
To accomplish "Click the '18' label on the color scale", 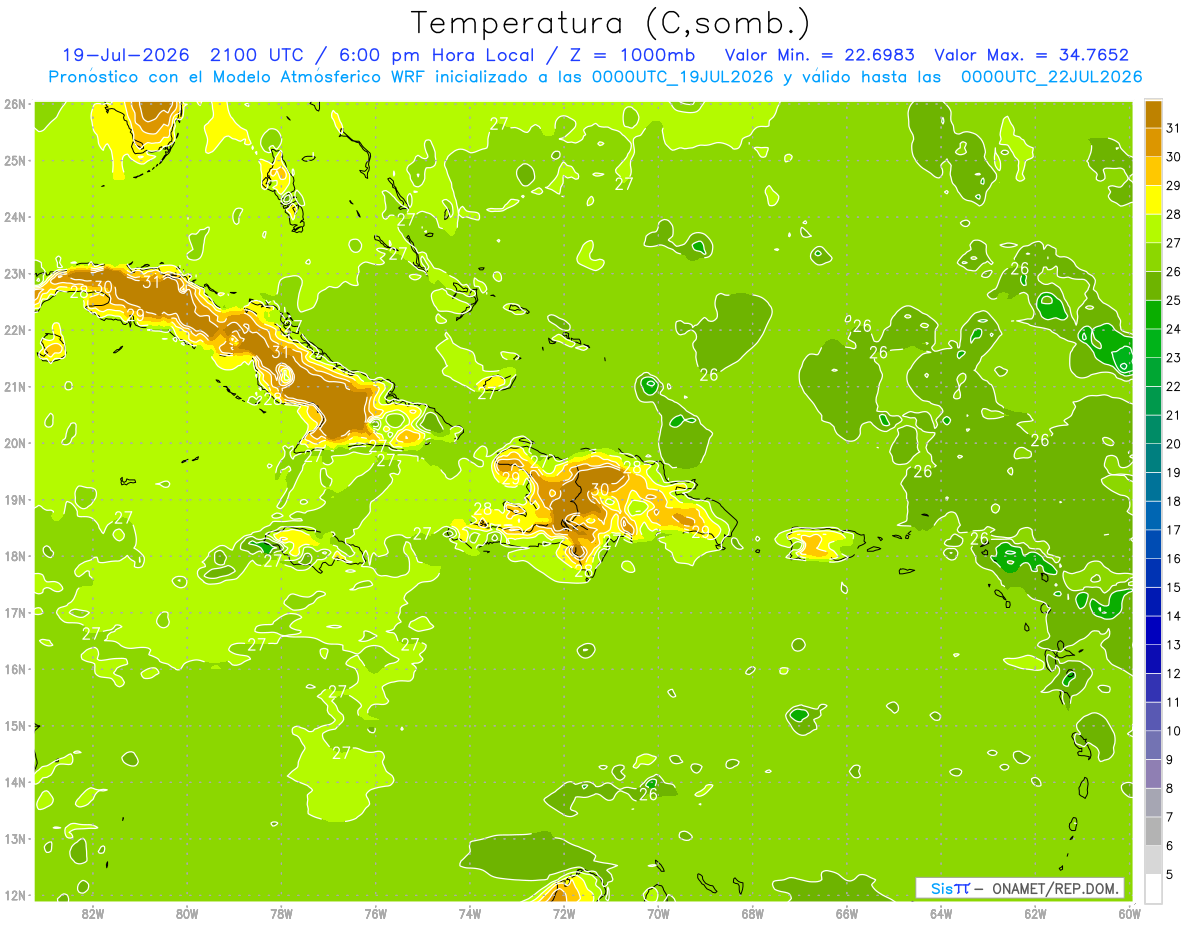I will [x=1173, y=501].
